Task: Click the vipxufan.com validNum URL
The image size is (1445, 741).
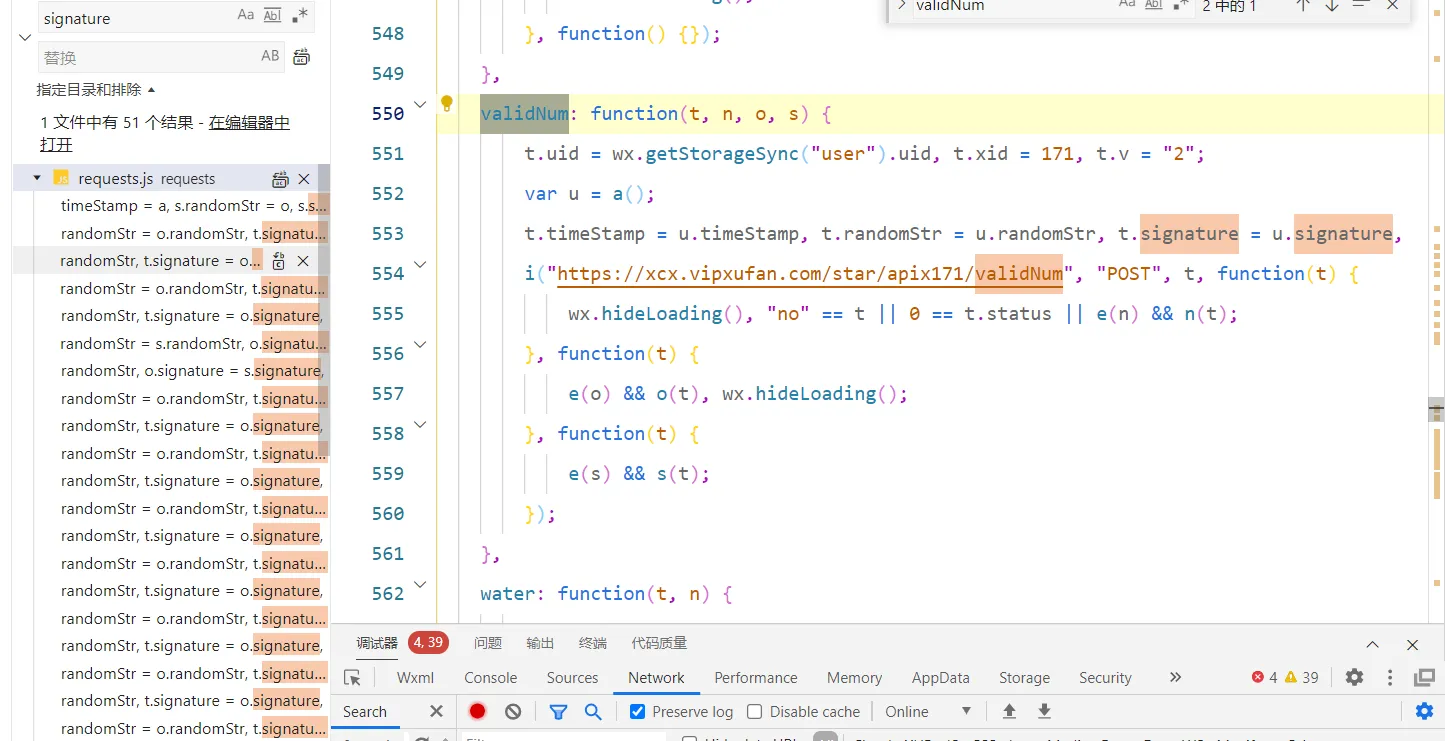Action: tap(810, 274)
